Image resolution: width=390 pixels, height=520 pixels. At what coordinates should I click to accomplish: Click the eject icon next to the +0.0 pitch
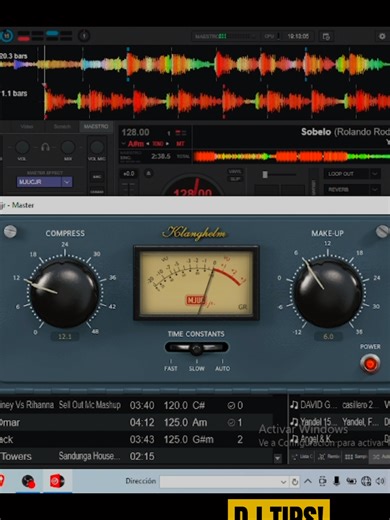pos(149,173)
